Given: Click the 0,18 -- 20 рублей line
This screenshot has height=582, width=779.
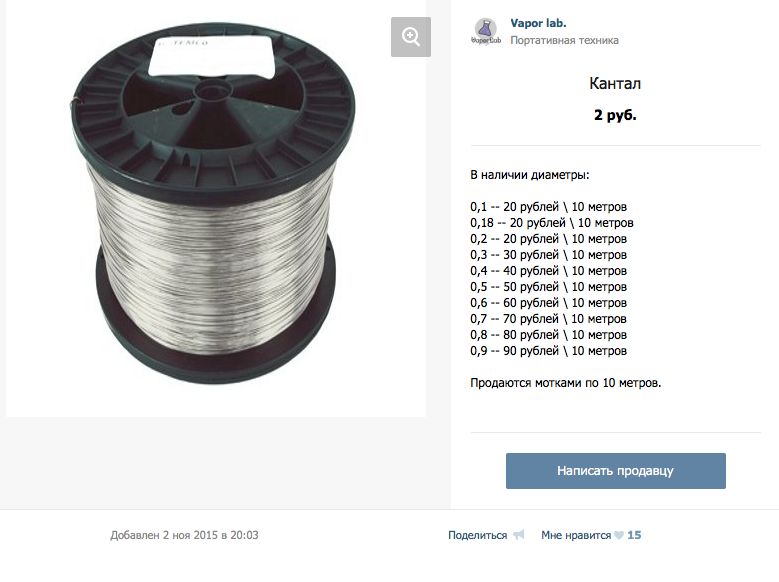Looking at the screenshot, I should 552,223.
